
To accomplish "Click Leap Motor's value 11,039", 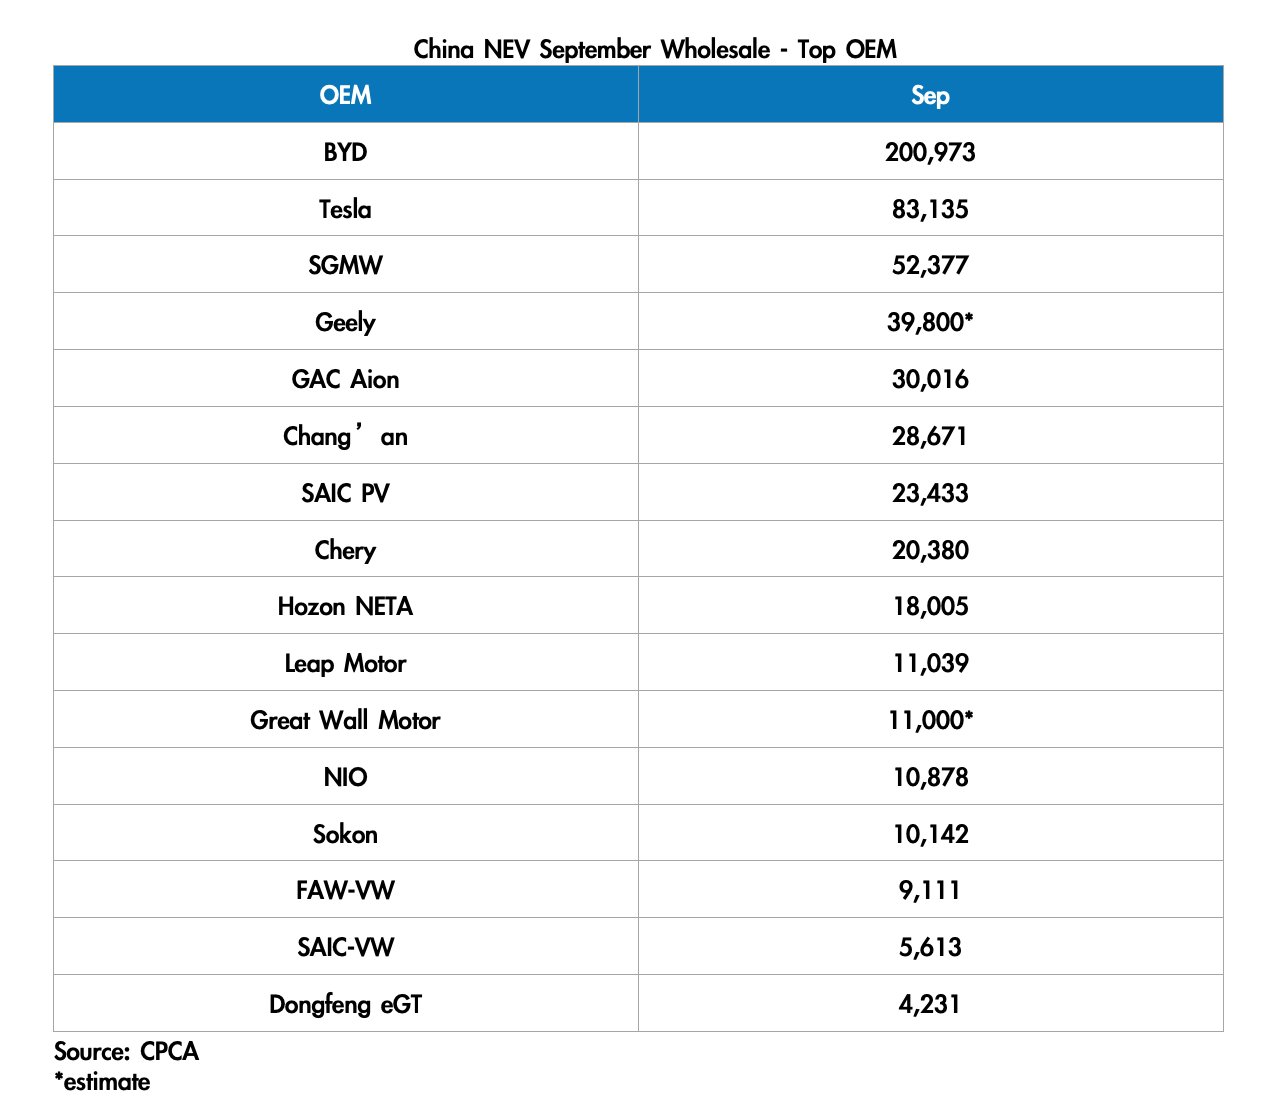I will [930, 663].
